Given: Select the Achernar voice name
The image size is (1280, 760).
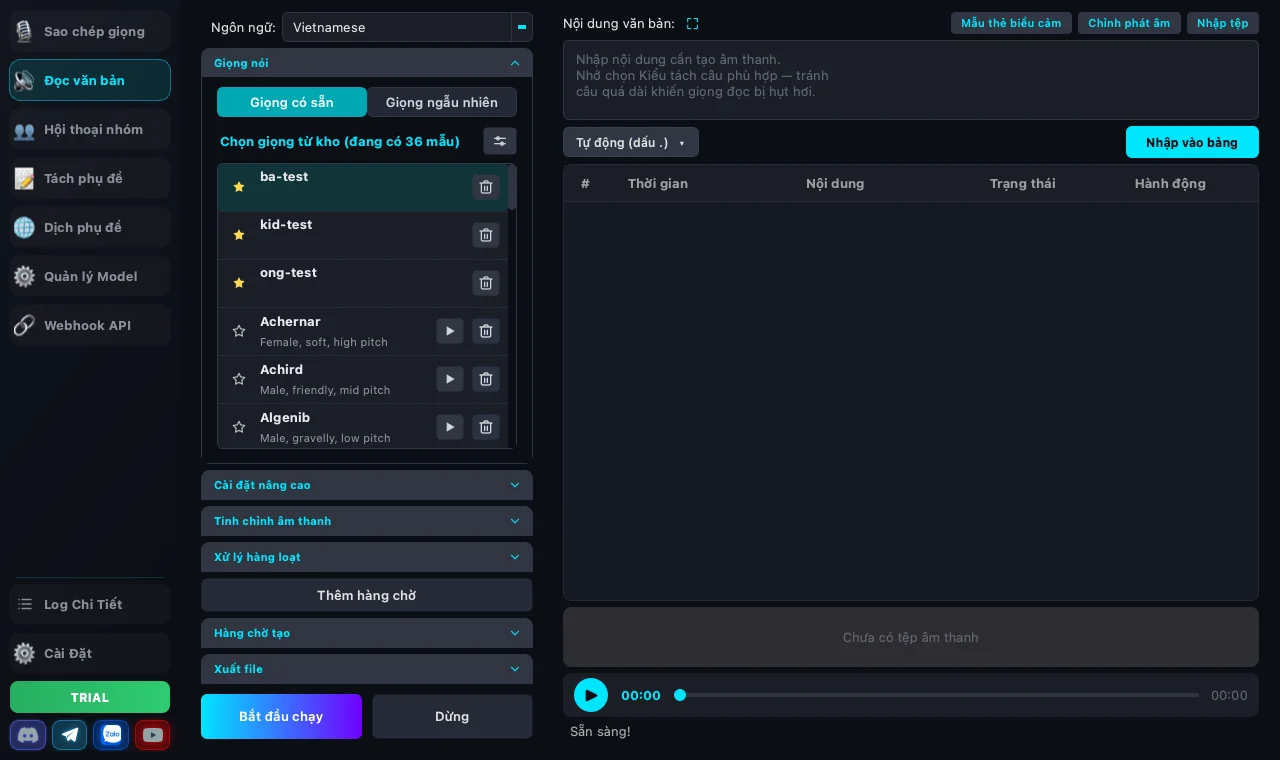Looking at the screenshot, I should click(x=290, y=321).
